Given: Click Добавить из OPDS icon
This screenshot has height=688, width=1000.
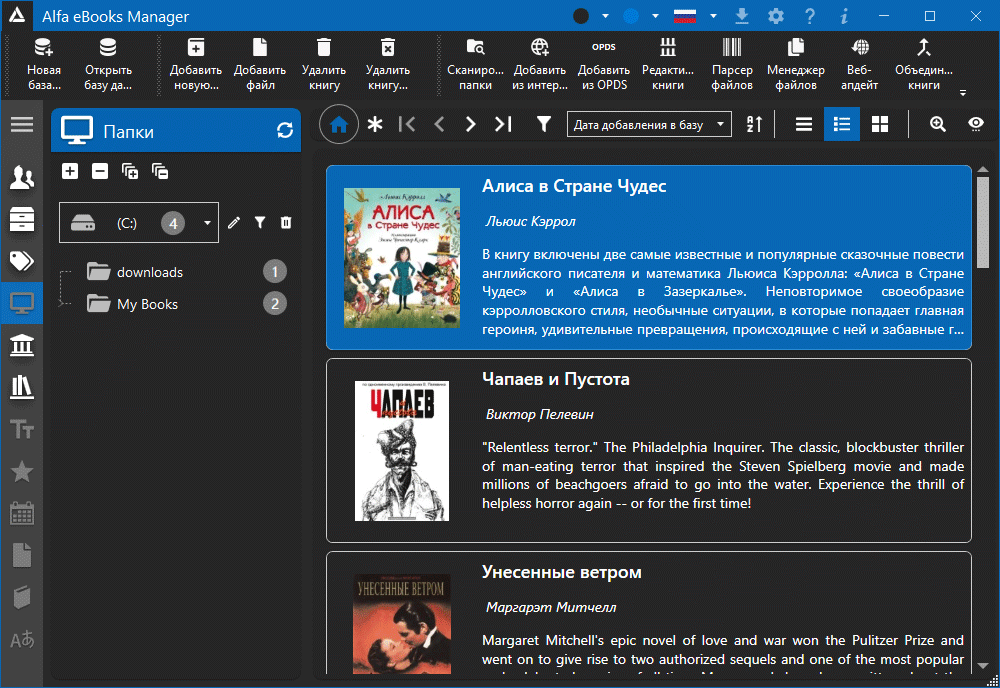Looking at the screenshot, I should coord(603,66).
